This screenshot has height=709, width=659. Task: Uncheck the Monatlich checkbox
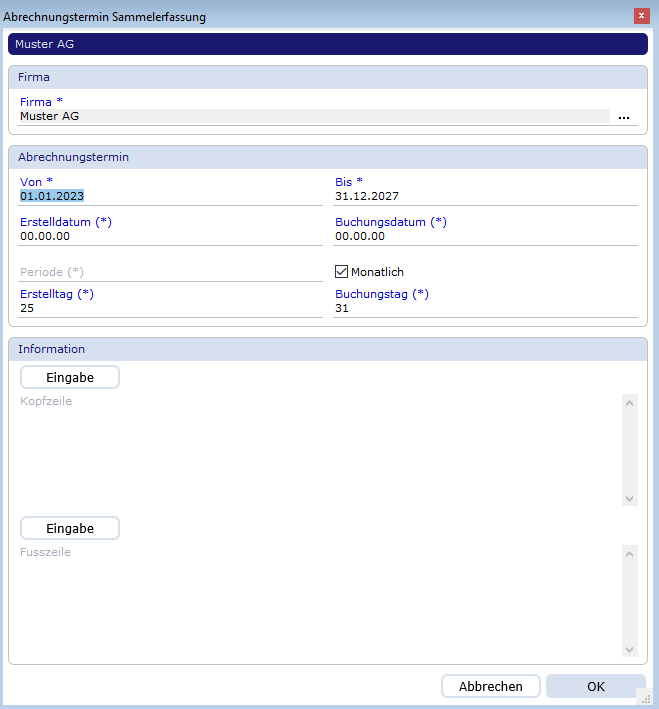tap(342, 272)
